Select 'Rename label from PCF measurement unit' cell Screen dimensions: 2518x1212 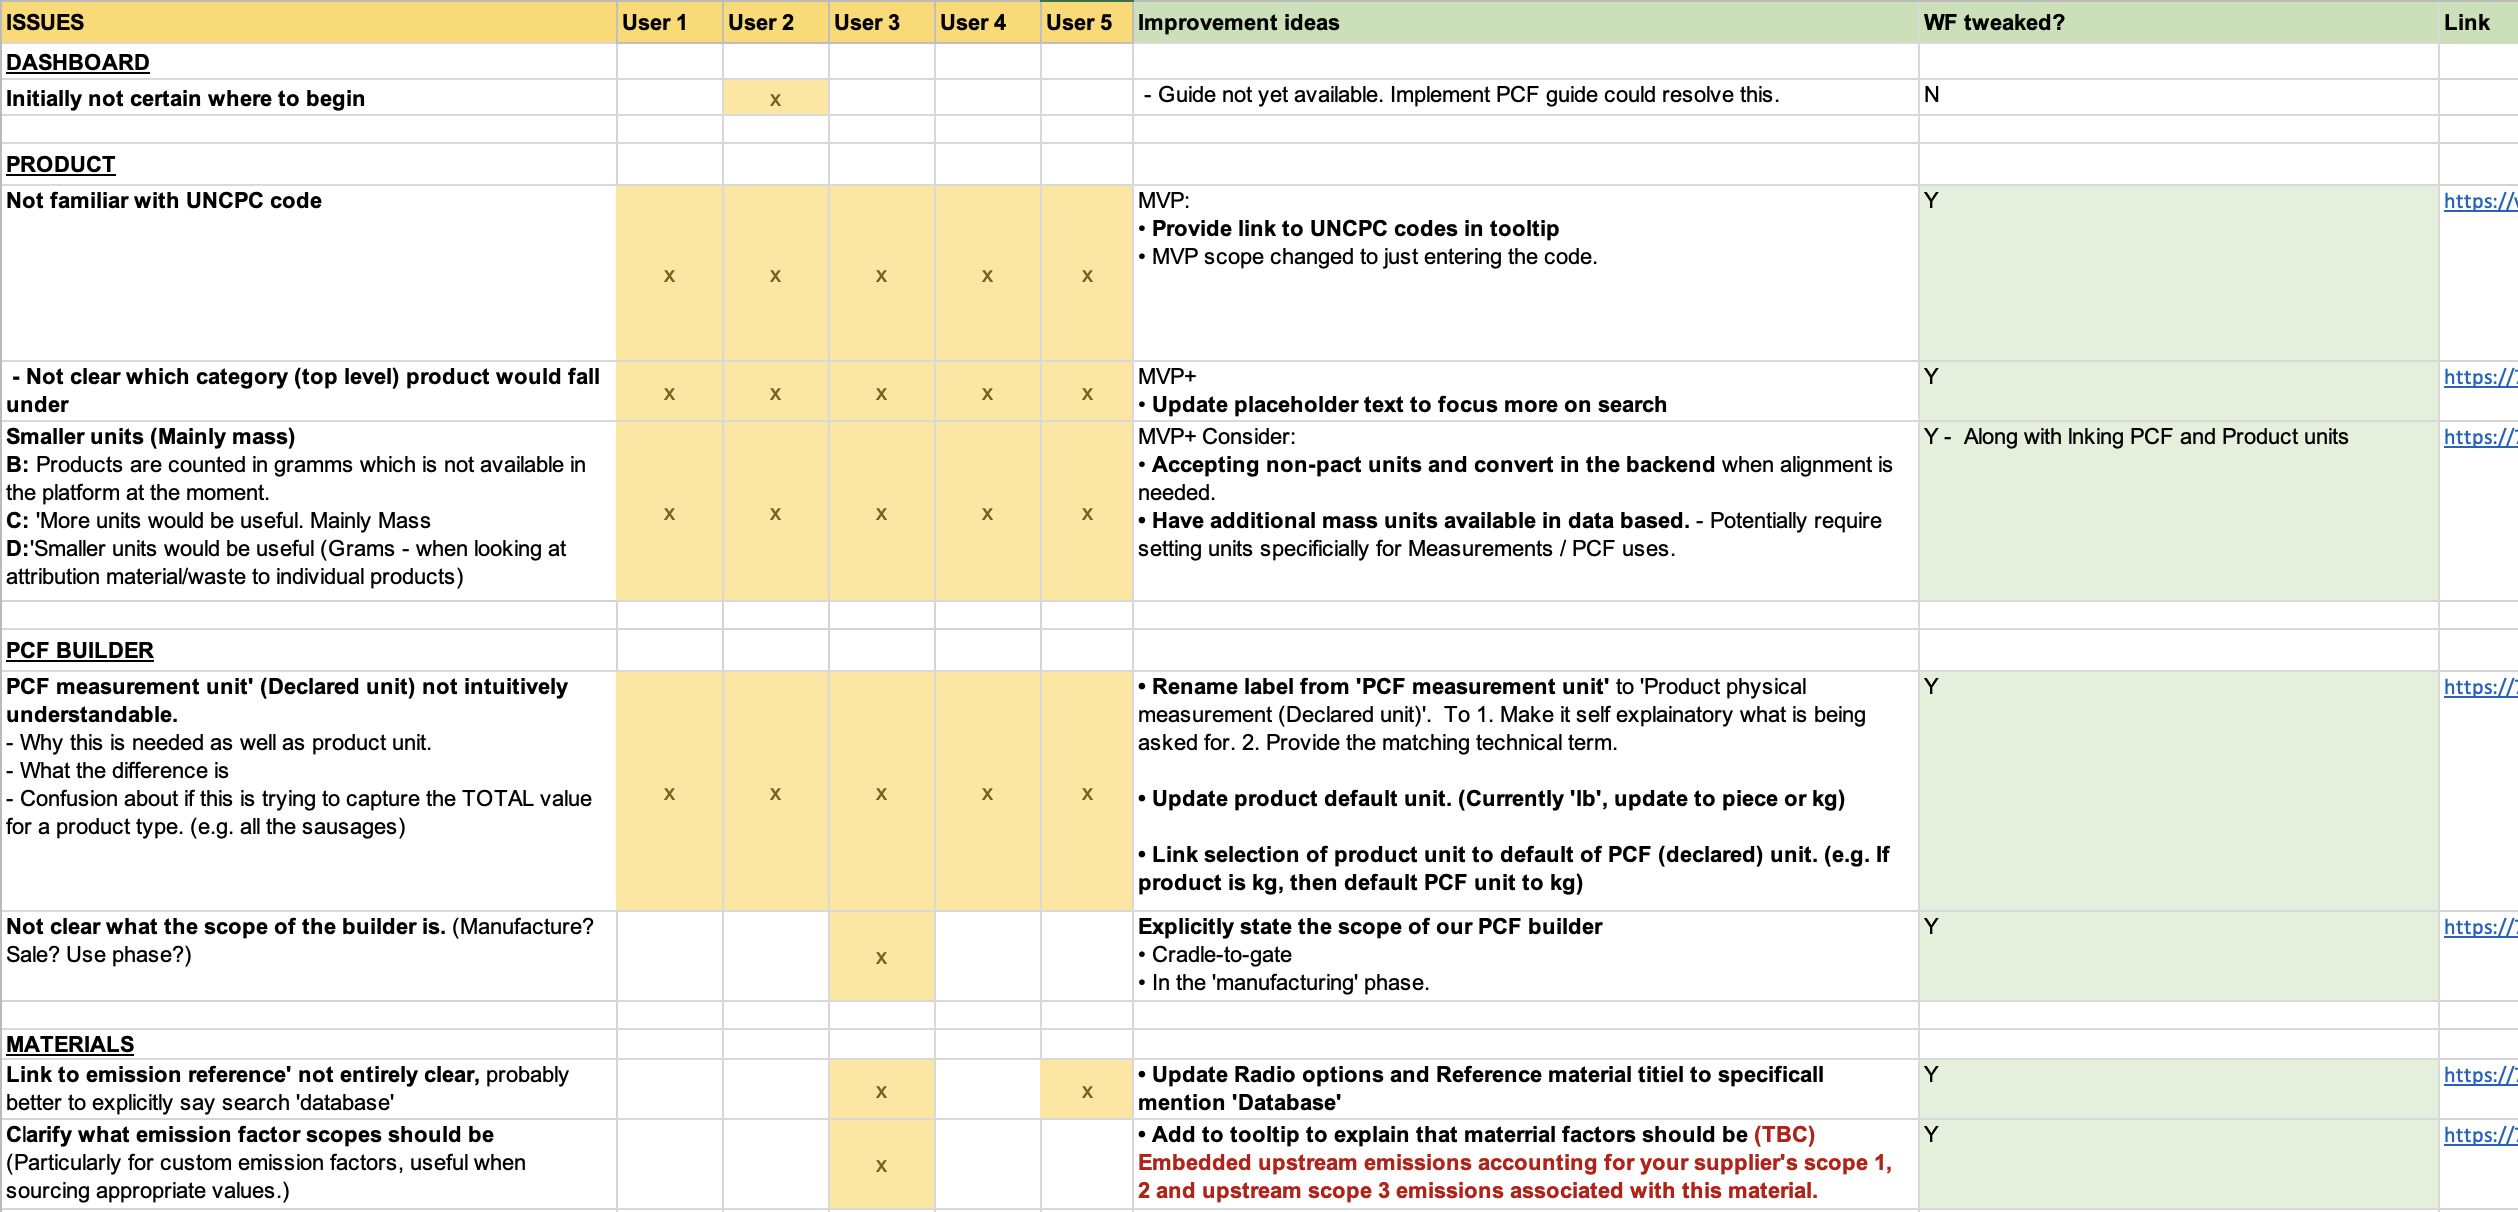click(x=1525, y=791)
